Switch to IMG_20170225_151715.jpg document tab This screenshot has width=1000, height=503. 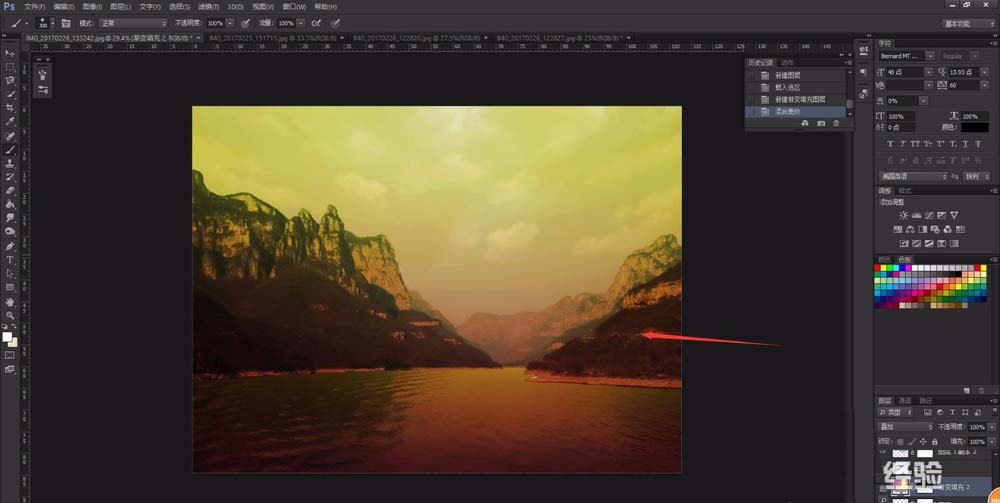click(272, 38)
